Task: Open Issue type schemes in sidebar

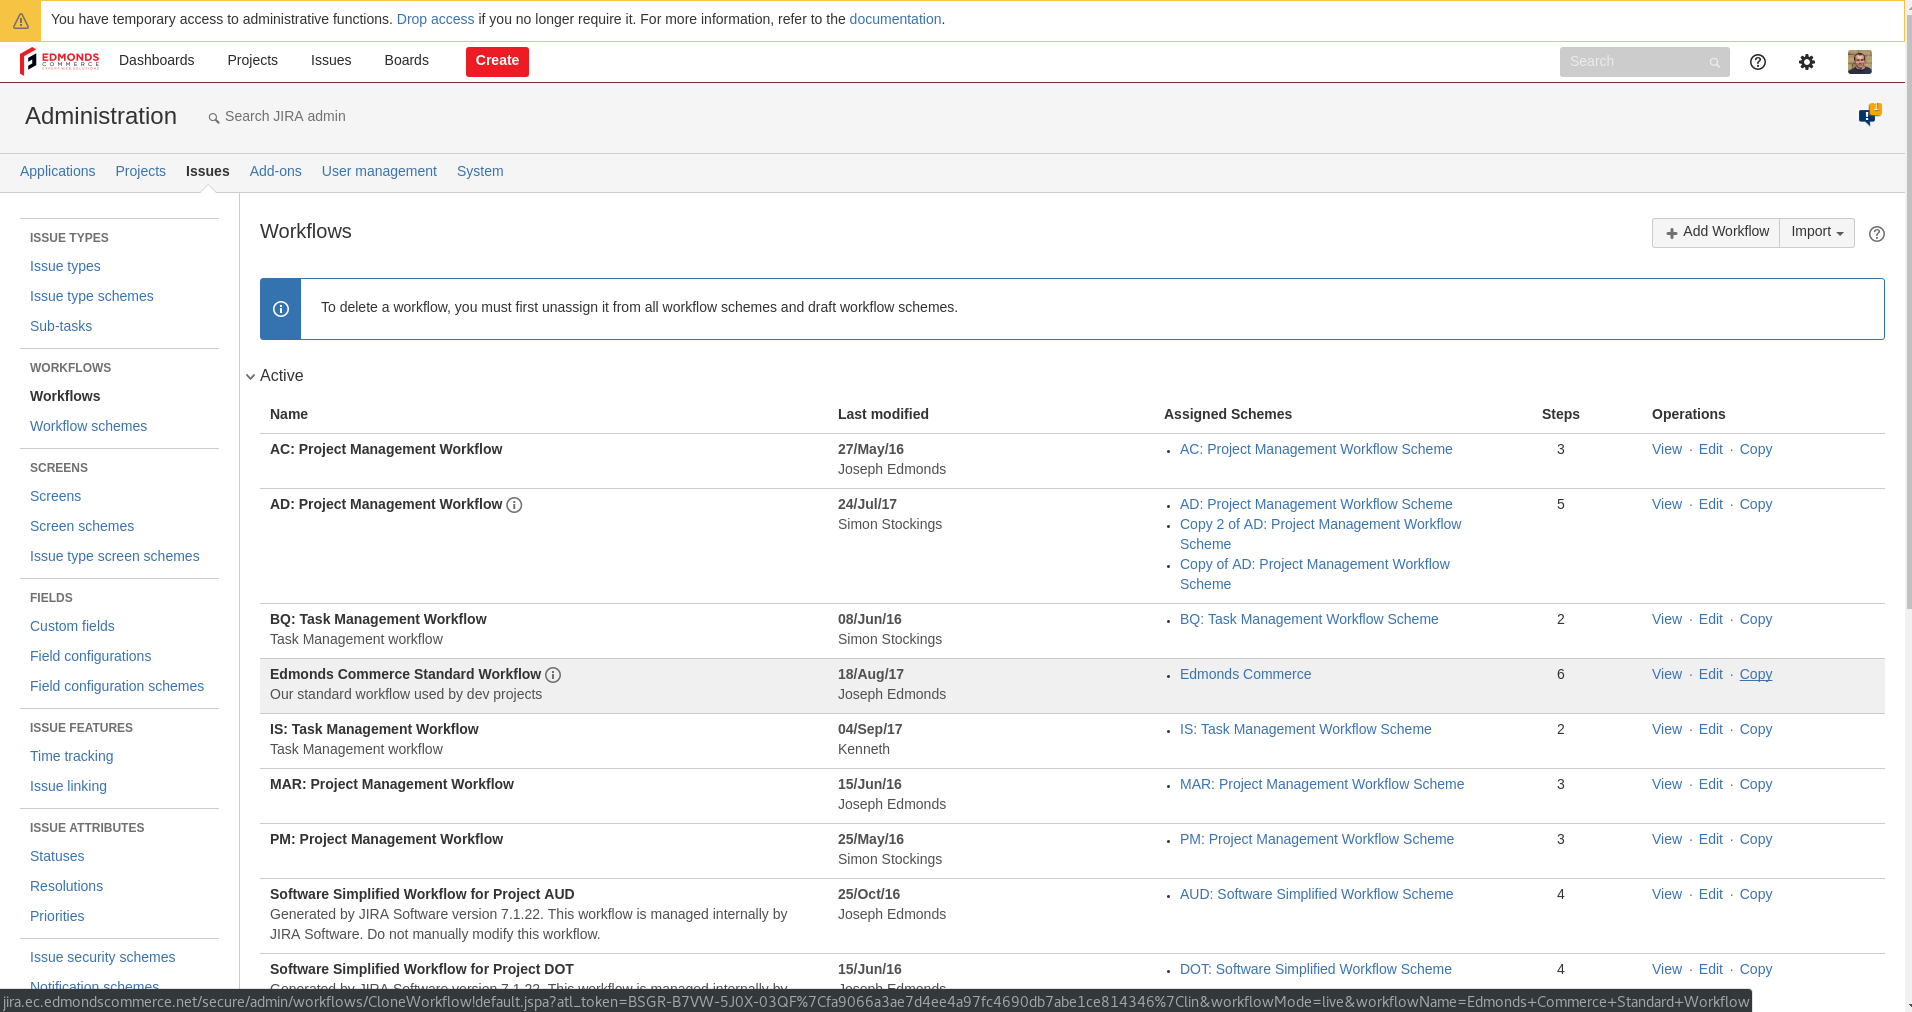Action: pos(92,296)
